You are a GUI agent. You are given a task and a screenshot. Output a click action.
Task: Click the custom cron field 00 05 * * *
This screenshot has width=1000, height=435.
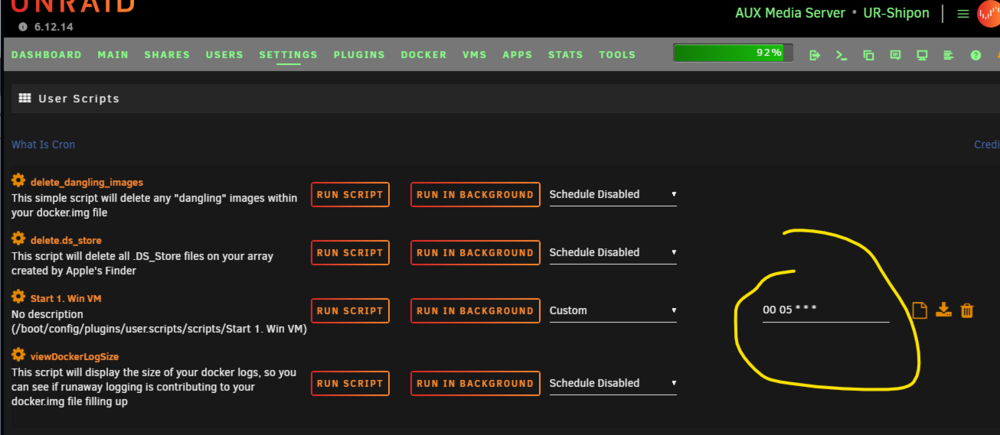(825, 311)
